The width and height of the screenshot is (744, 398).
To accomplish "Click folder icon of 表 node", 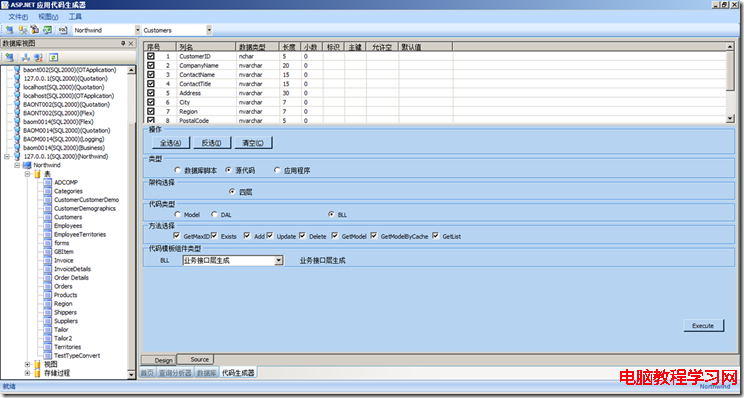I will 37,174.
